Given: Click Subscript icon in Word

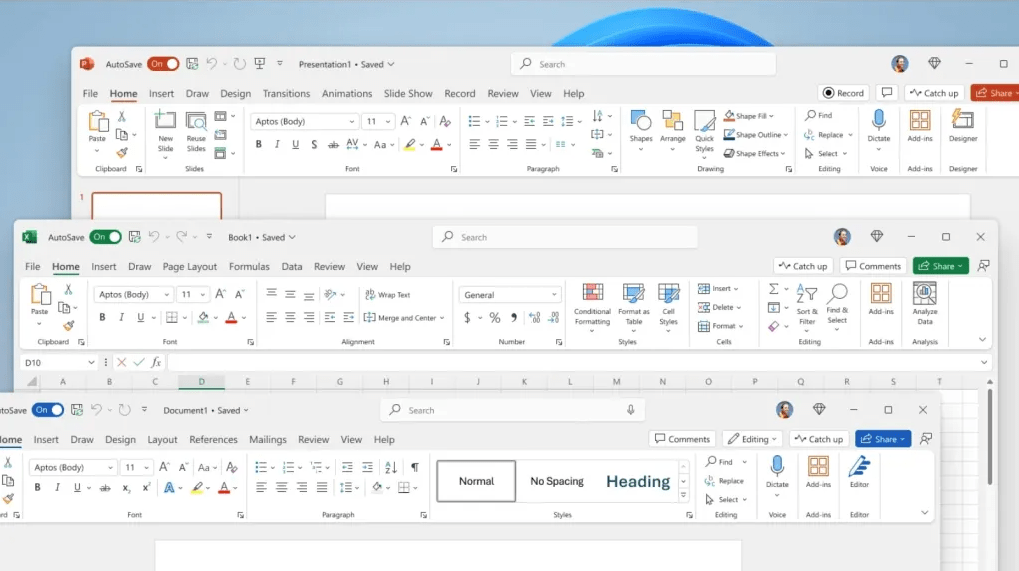Looking at the screenshot, I should 126,488.
